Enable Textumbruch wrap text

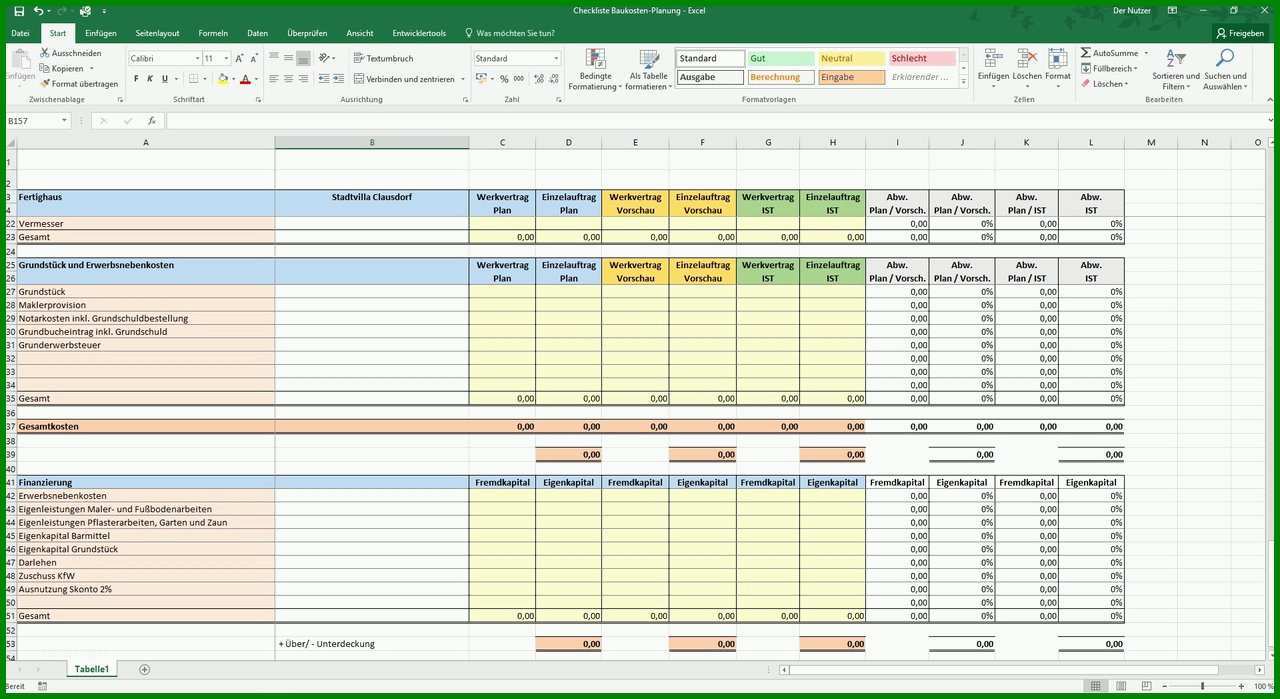383,58
